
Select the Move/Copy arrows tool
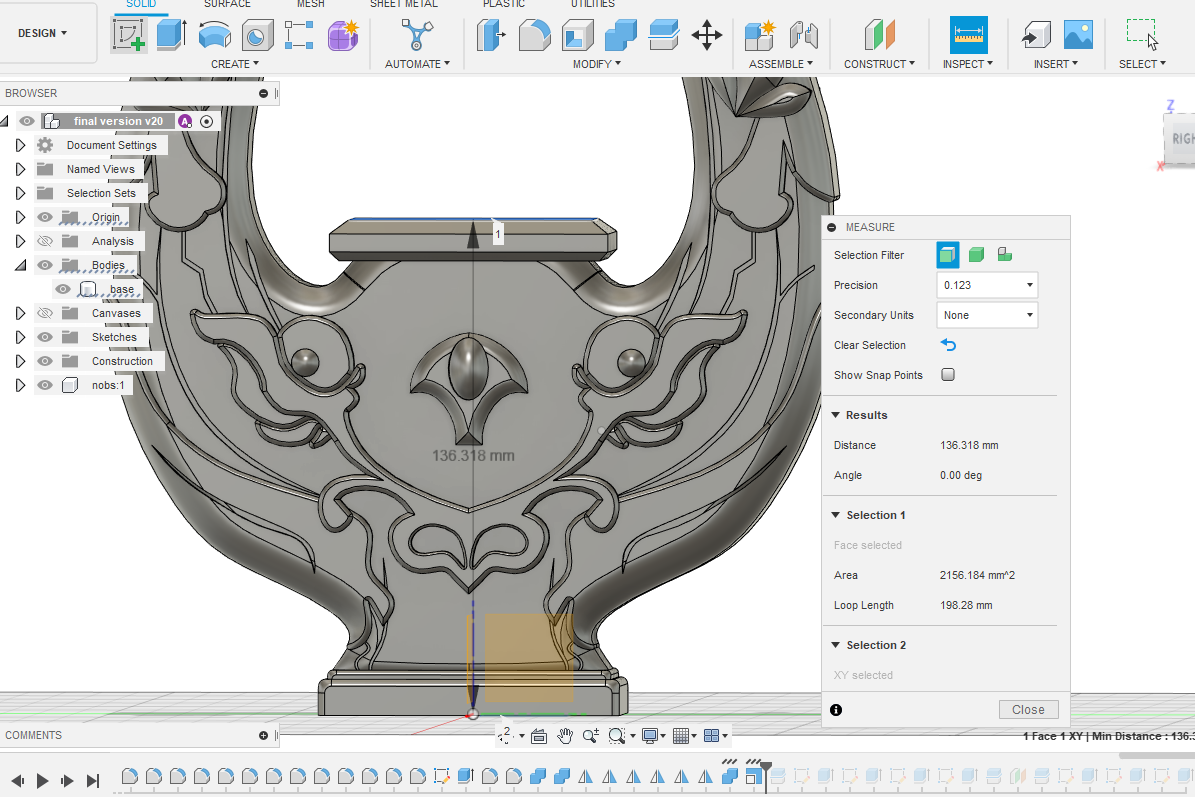pyautogui.click(x=707, y=35)
